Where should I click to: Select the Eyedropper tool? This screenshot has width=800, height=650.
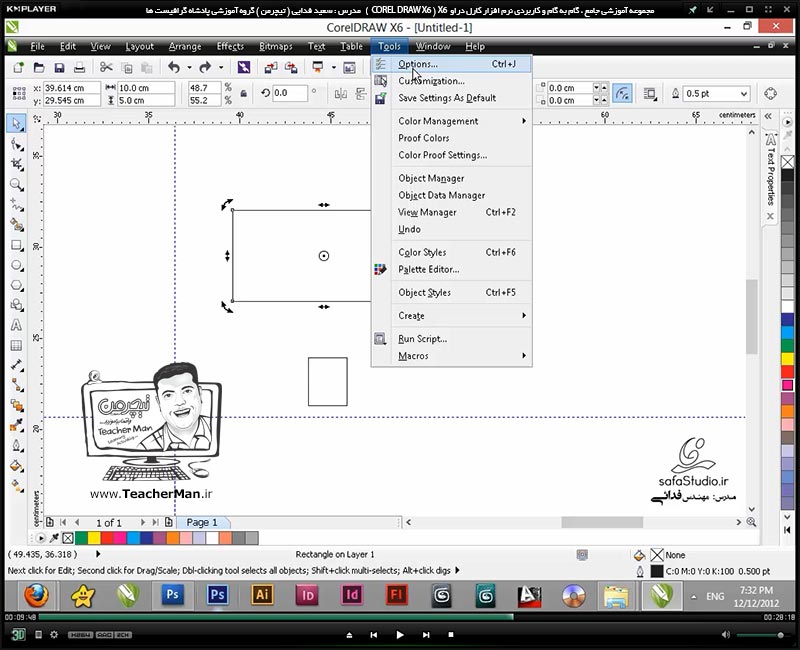(x=16, y=425)
